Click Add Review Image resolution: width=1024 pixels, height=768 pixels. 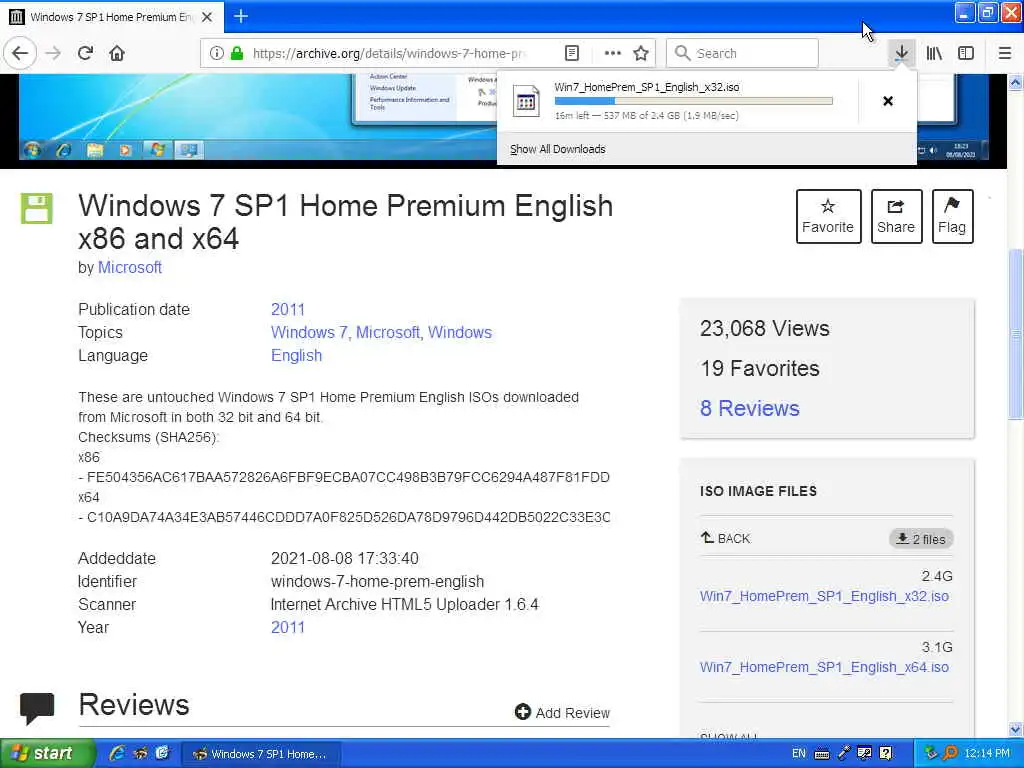pos(562,712)
